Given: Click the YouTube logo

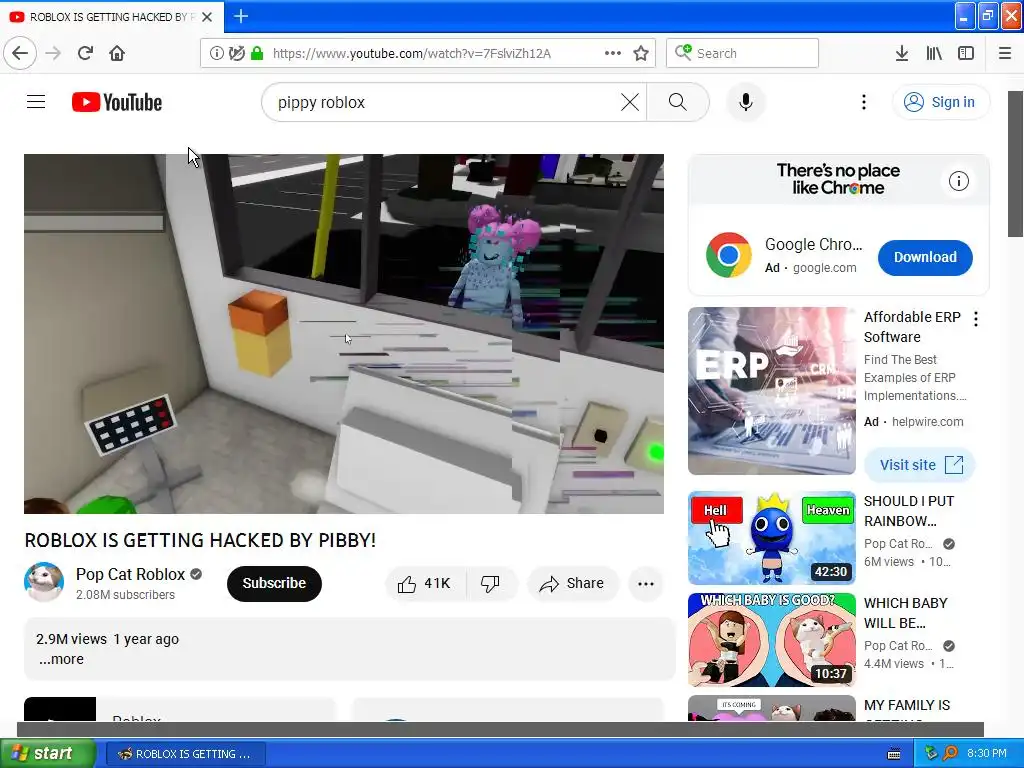Looking at the screenshot, I should 117,102.
